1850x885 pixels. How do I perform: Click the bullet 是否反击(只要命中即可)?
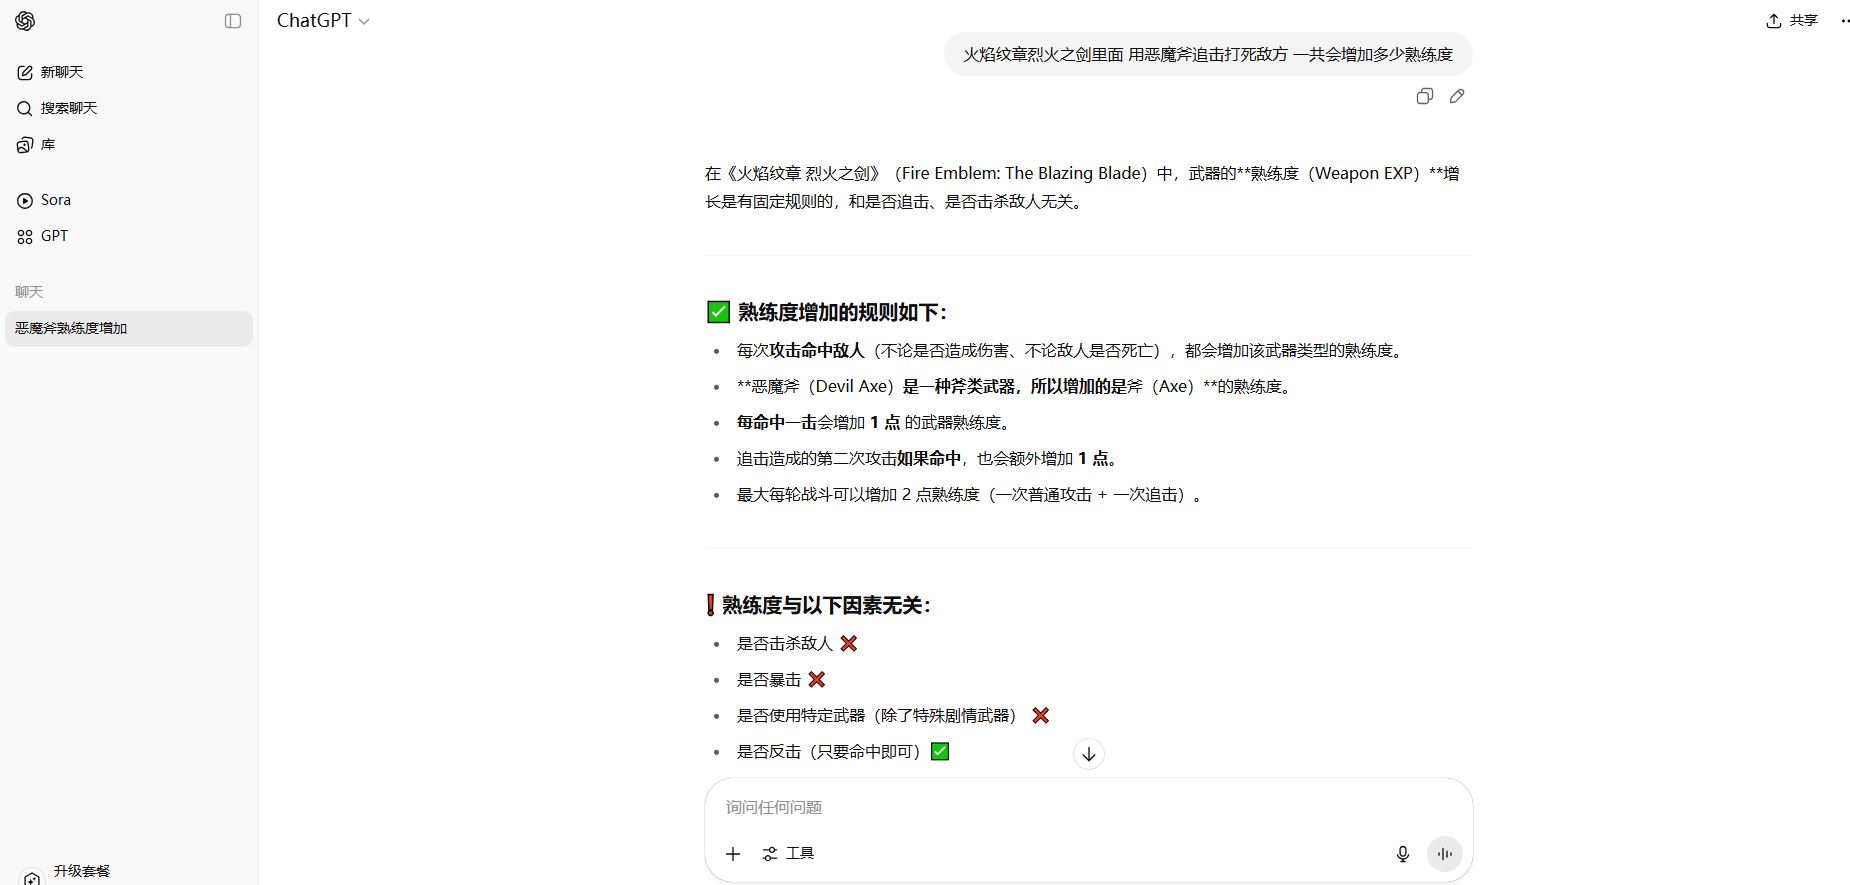pos(843,752)
